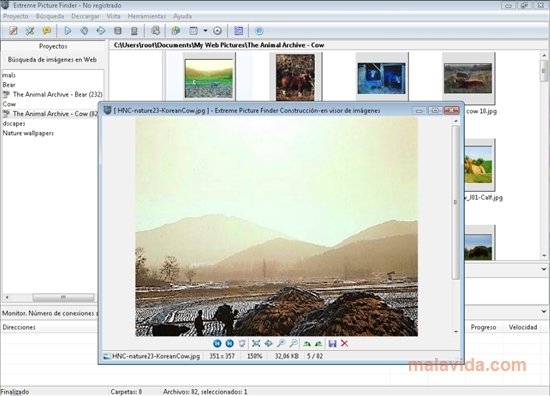The image size is (550, 396).
Task: Select Nature wallpapers in the project tree
Action: [x=28, y=133]
